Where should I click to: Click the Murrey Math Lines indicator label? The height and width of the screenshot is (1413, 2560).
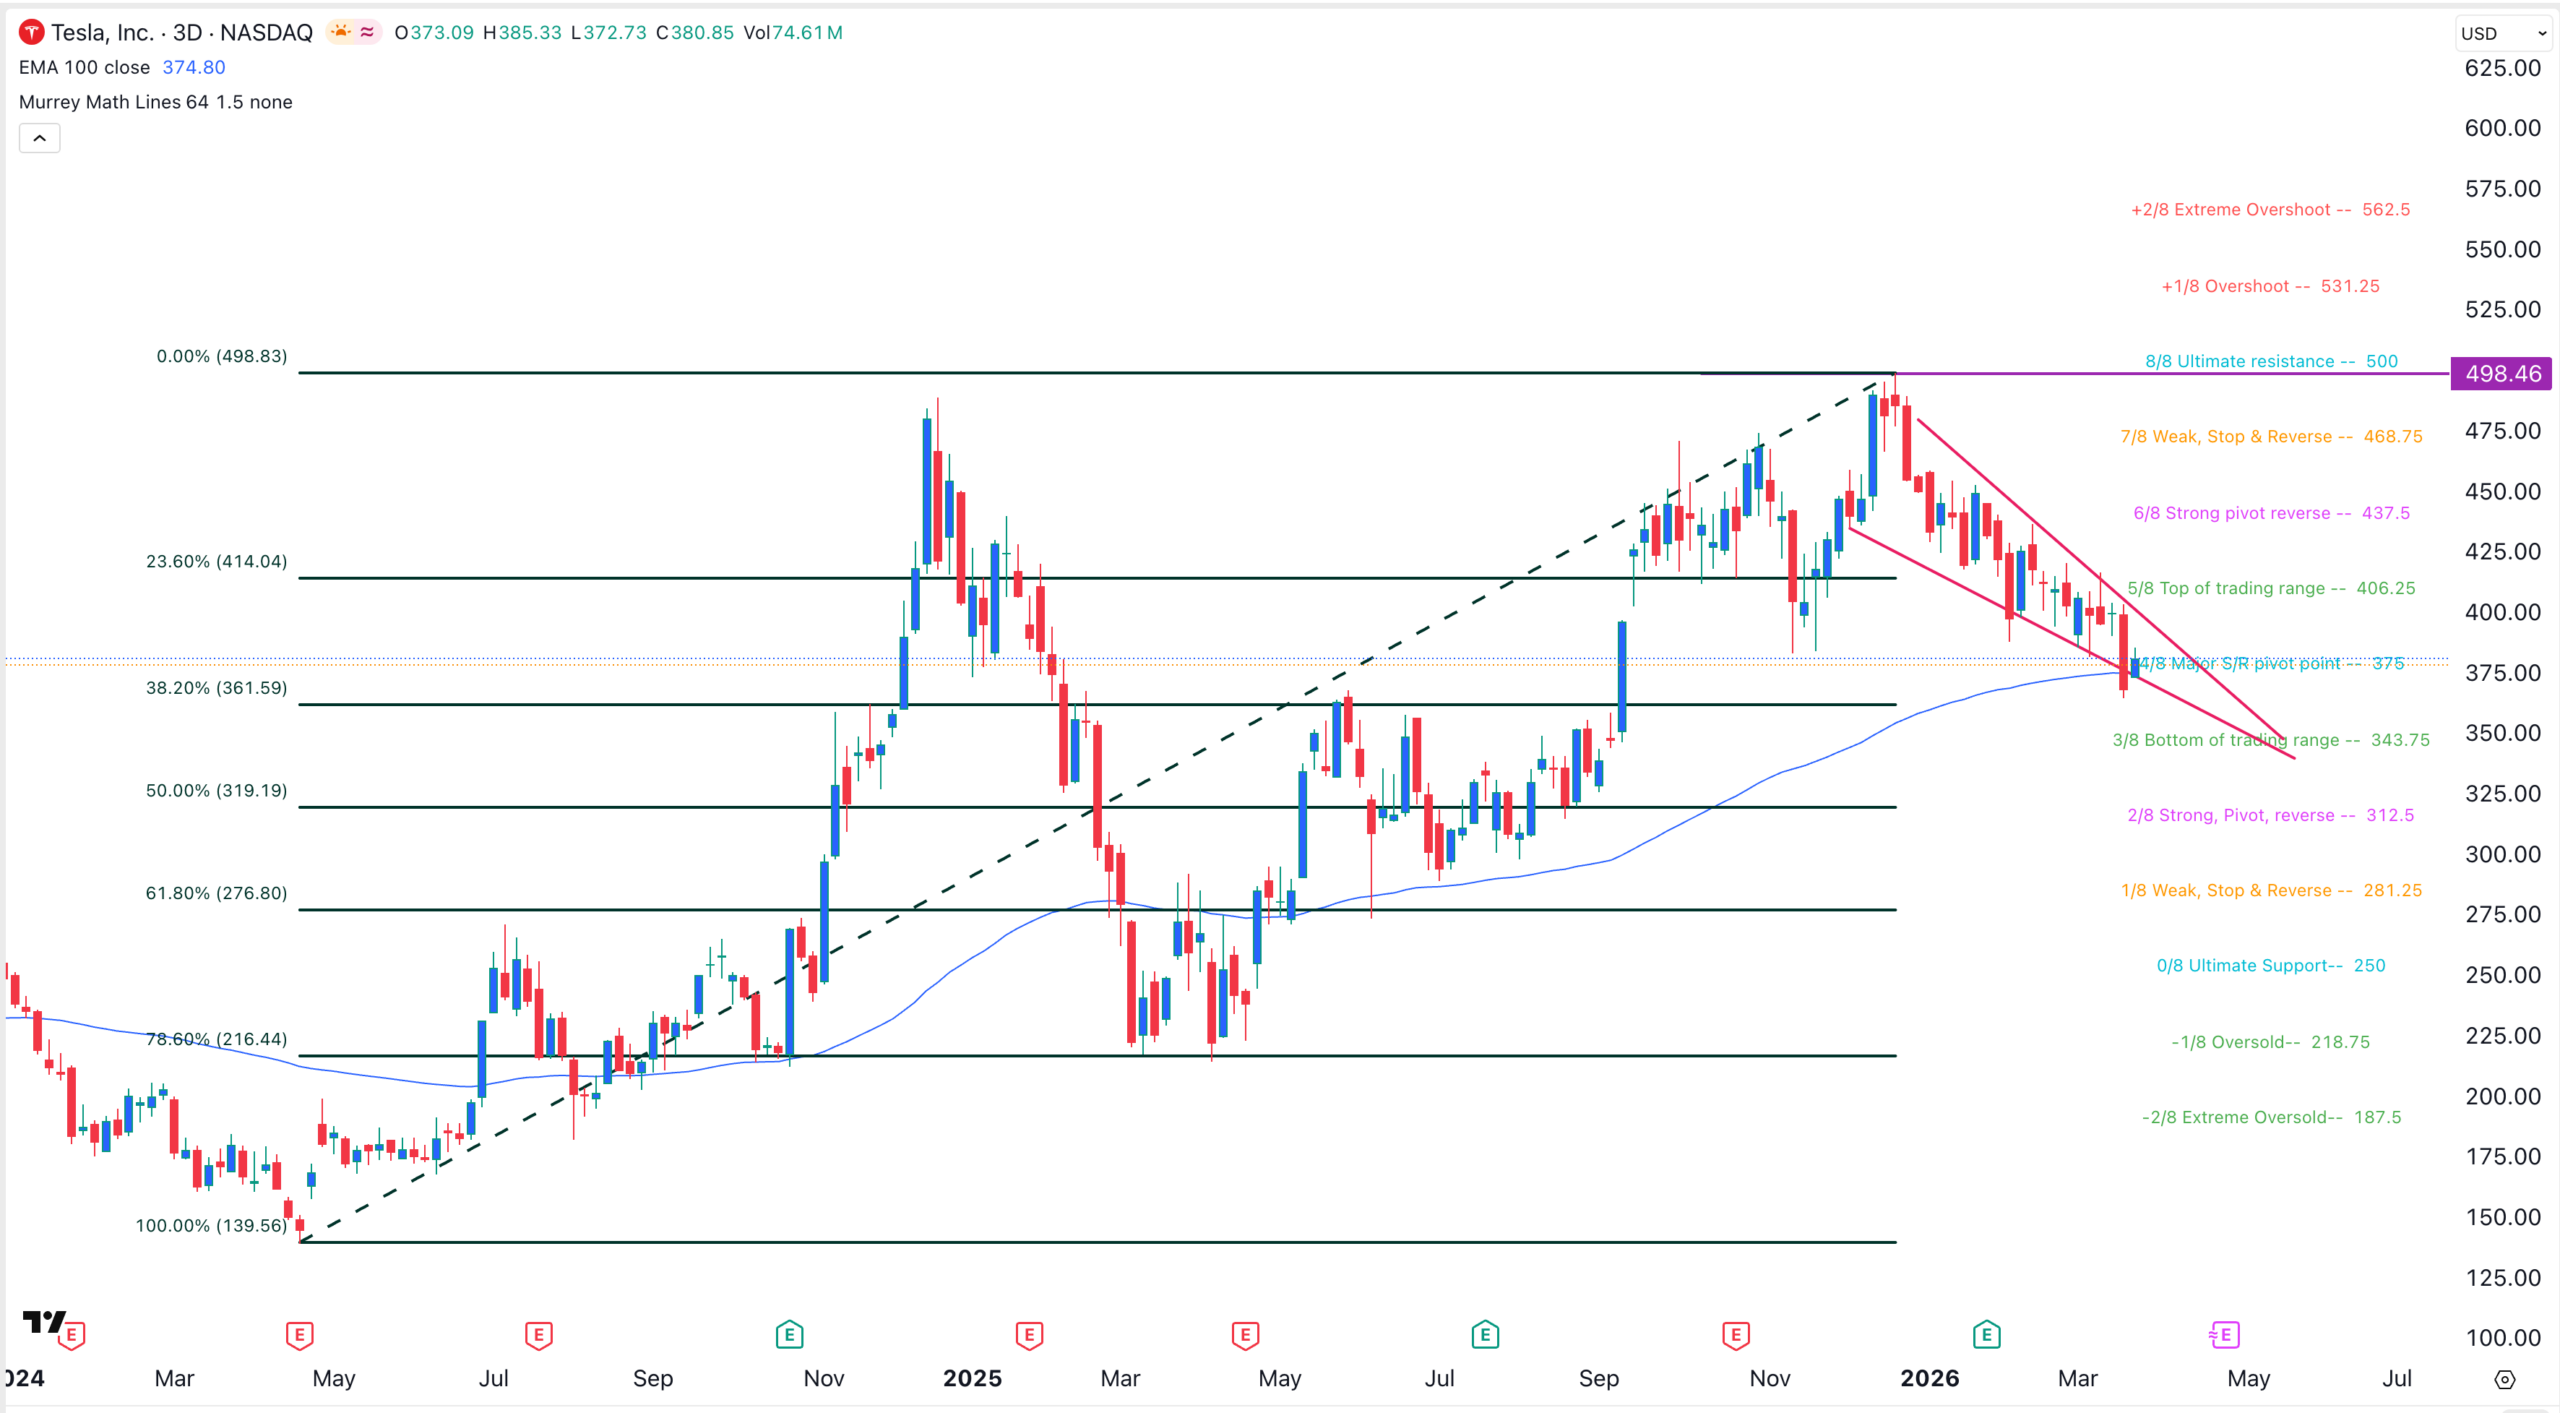point(156,102)
